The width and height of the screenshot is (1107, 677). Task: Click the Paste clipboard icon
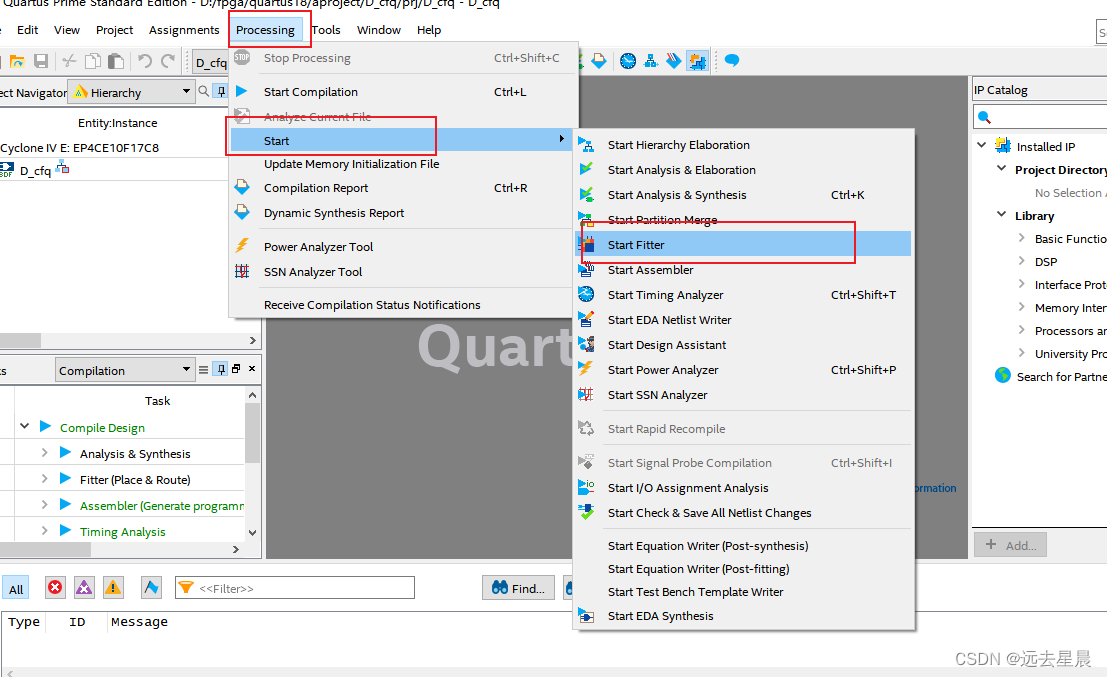click(x=116, y=61)
